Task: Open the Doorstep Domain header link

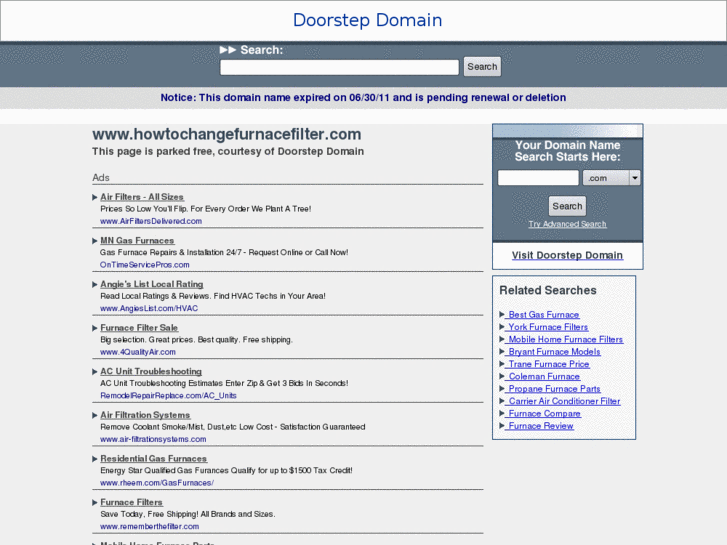Action: (x=367, y=20)
